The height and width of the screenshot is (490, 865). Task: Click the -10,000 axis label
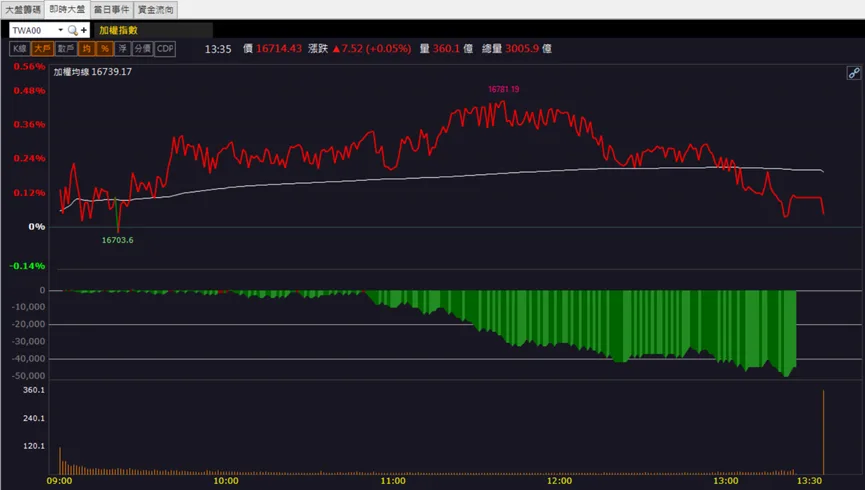29,307
